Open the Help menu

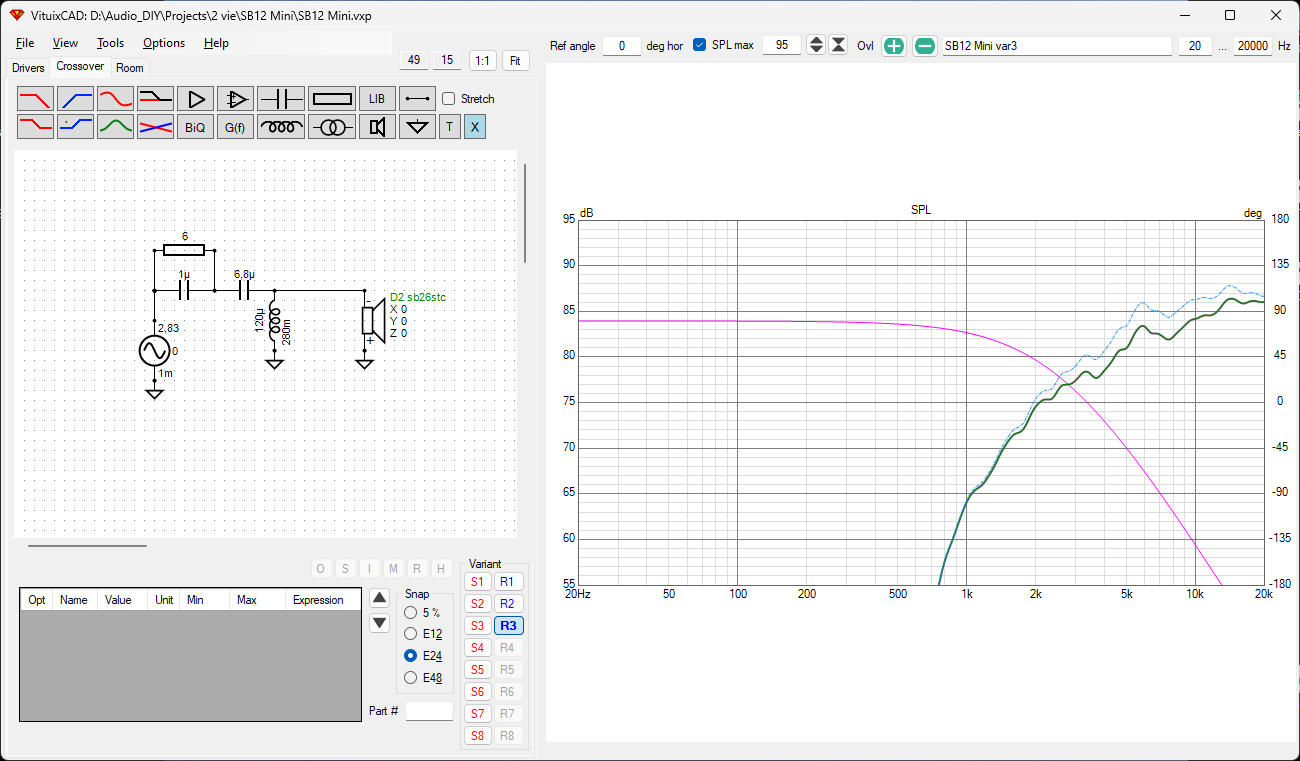coord(216,43)
